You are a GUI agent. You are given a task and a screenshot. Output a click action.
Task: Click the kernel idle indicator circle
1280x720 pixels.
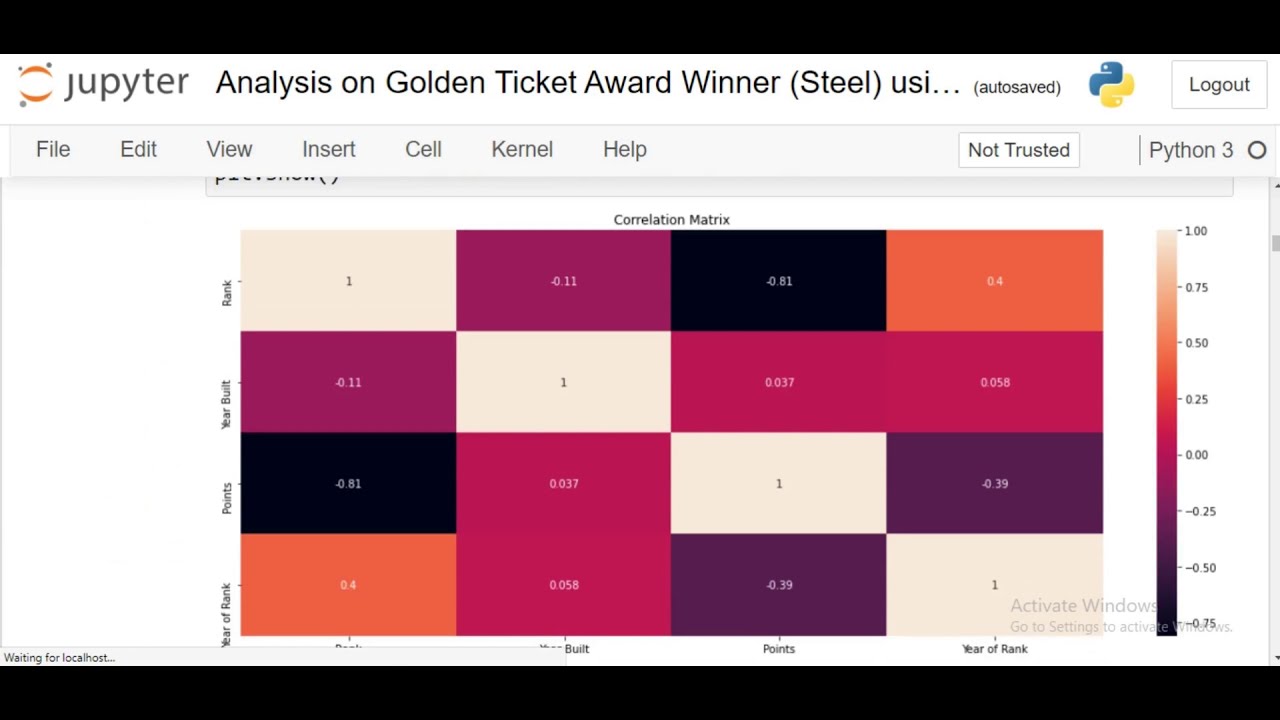(x=1257, y=150)
